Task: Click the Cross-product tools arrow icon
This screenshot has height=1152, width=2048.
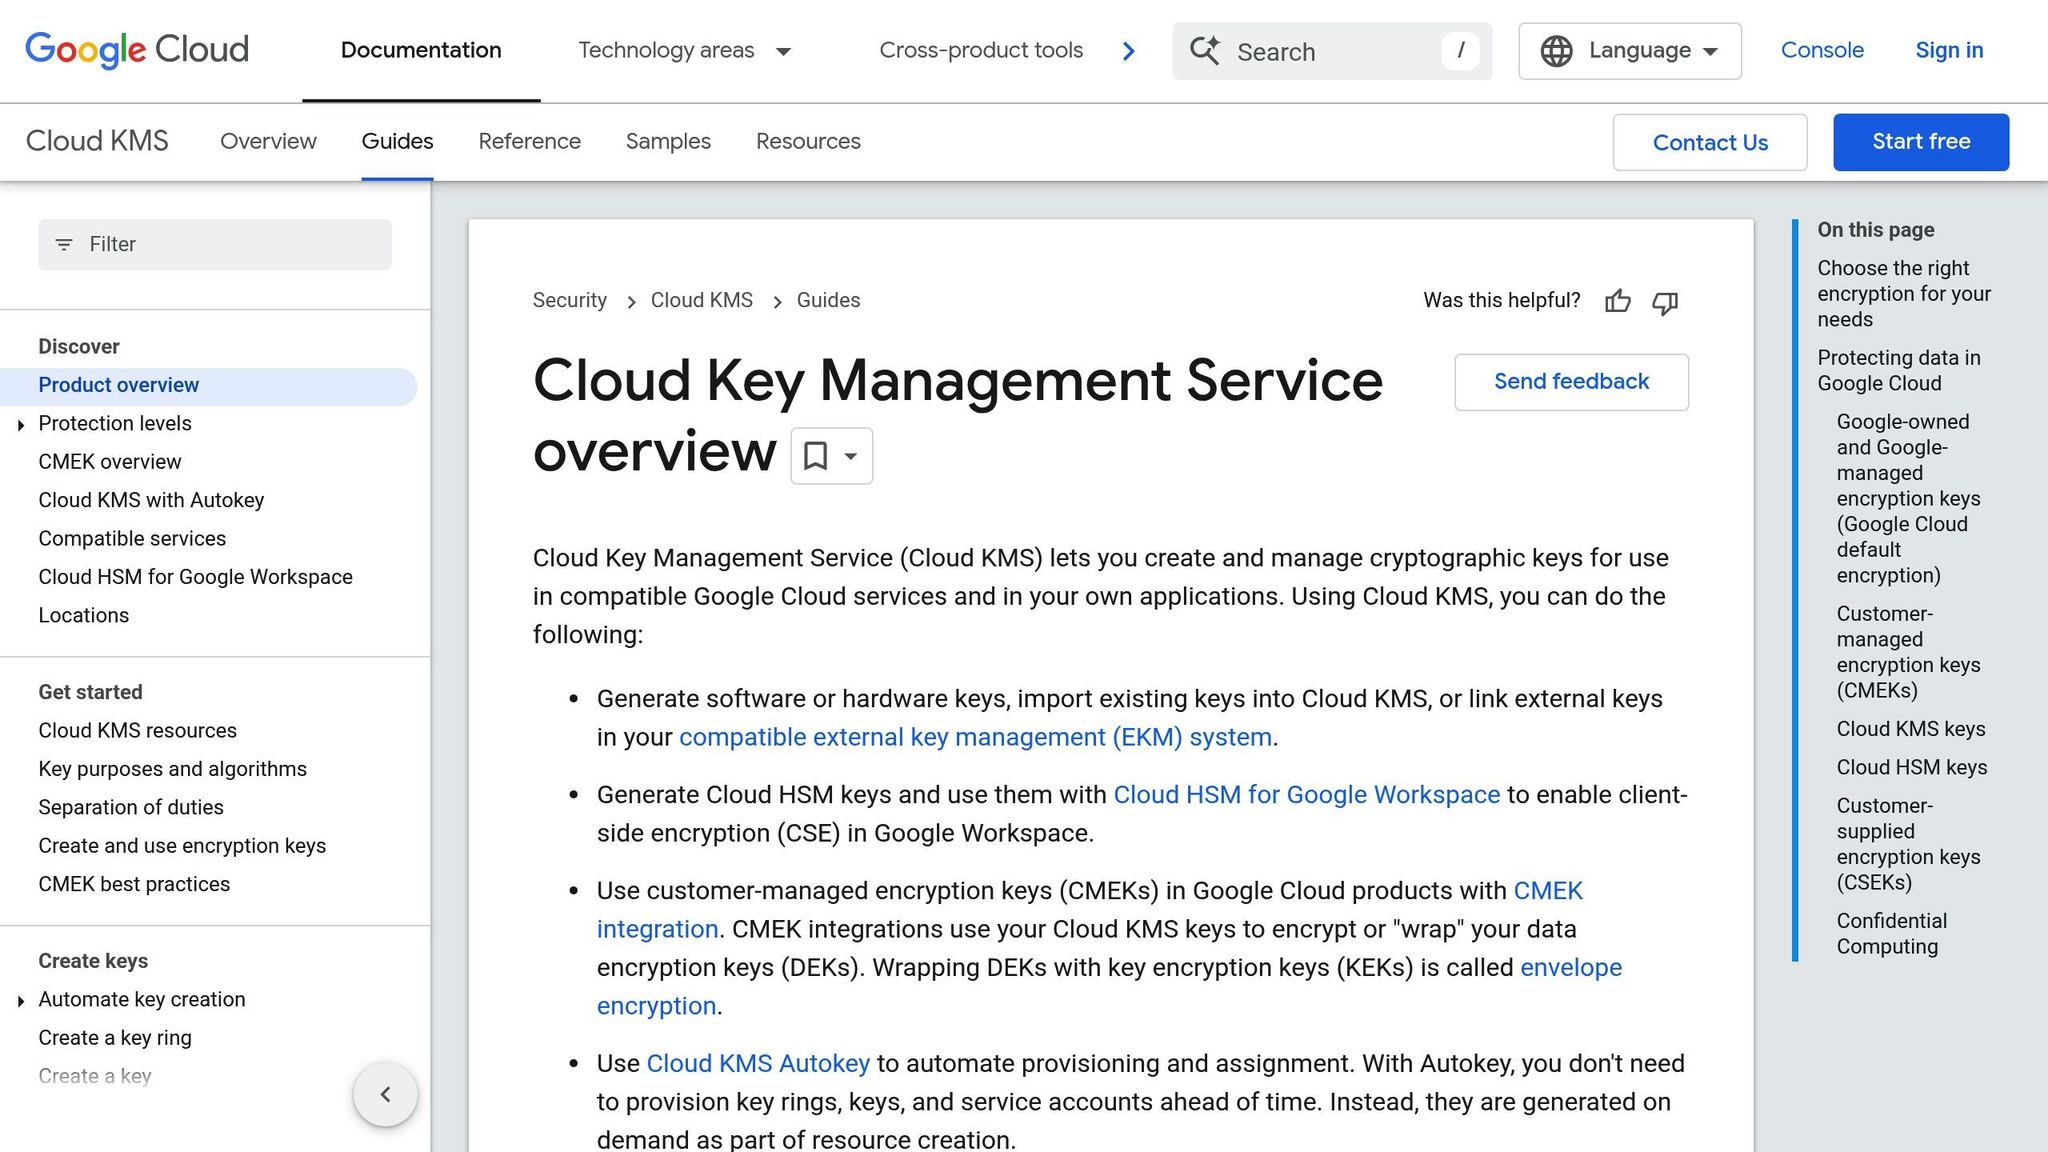Action: [1128, 50]
